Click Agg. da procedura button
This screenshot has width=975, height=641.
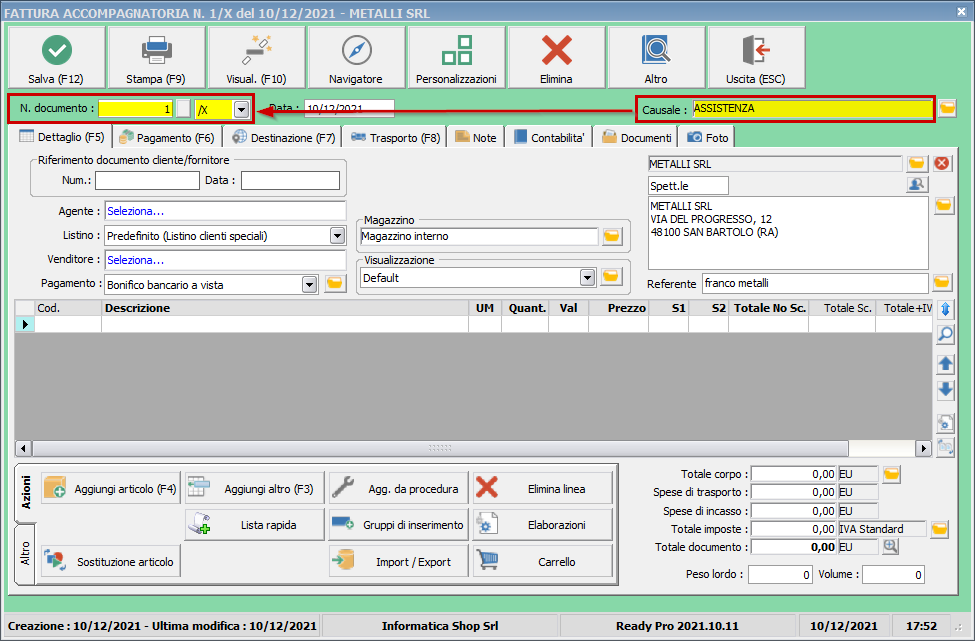pyautogui.click(x=399, y=489)
